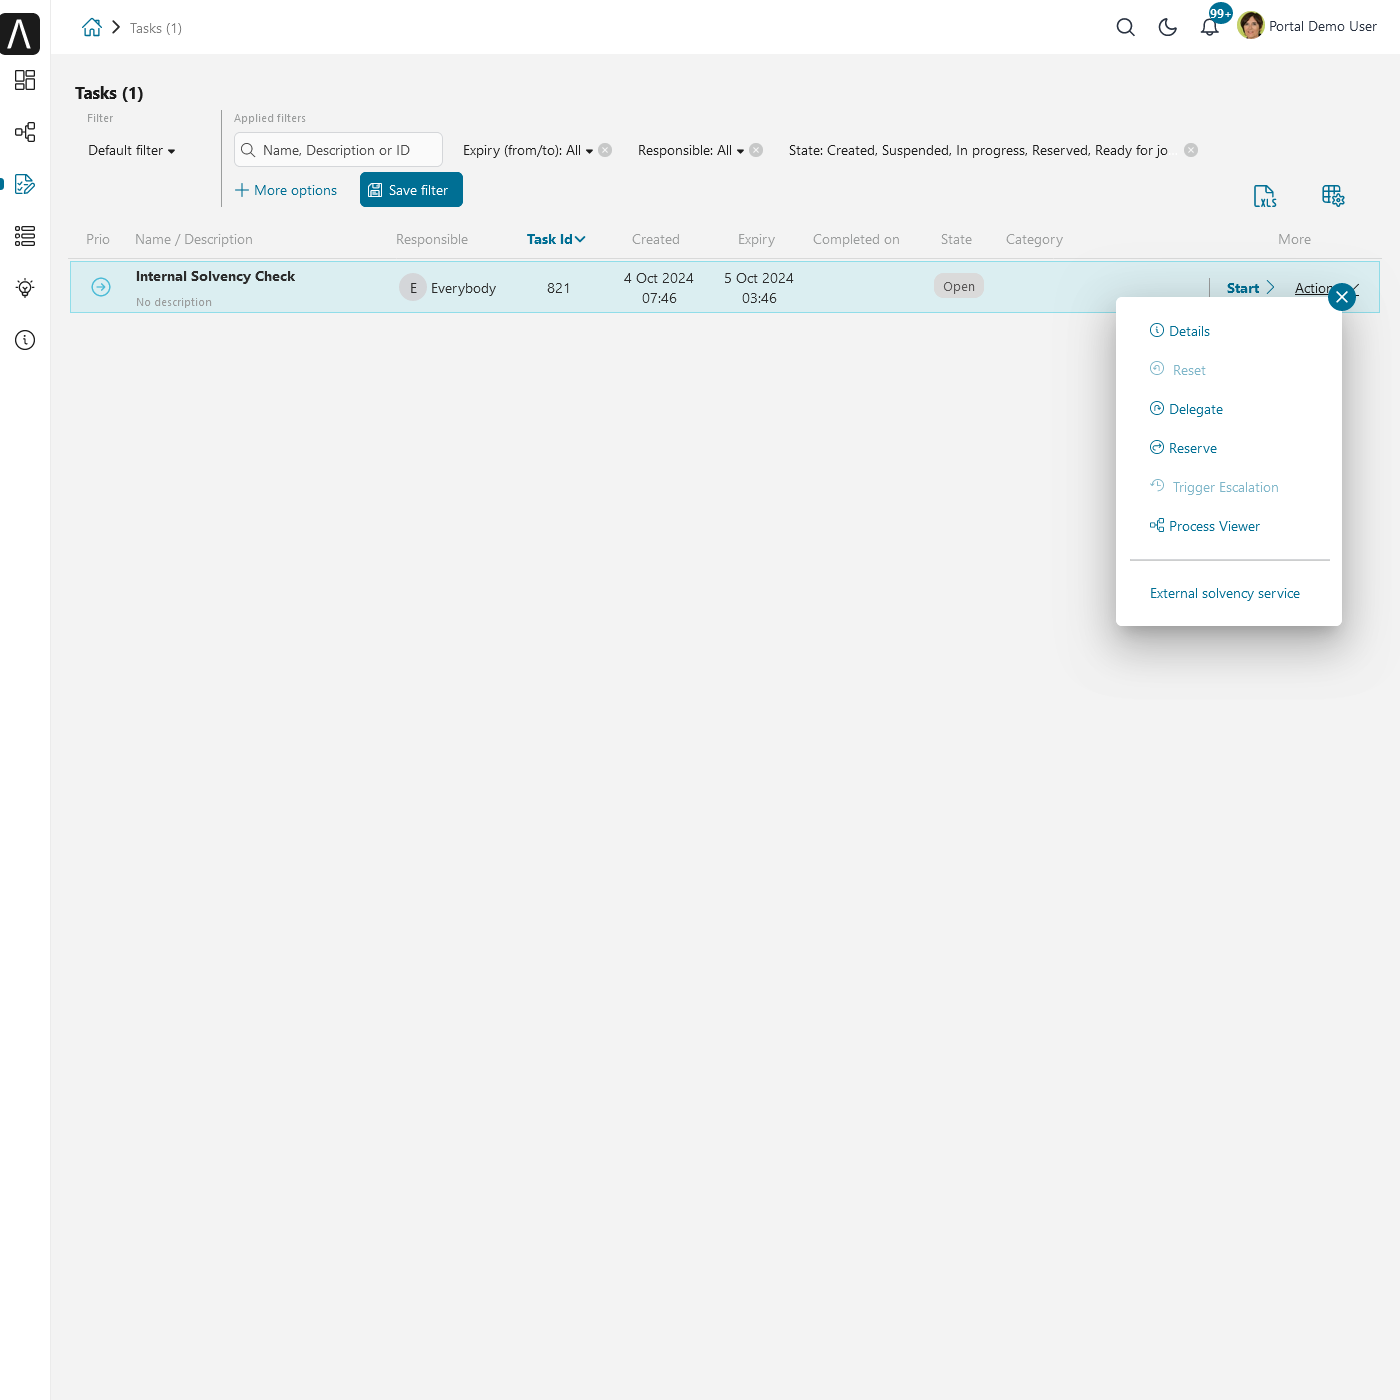
Task: Export task list to XLS
Action: (1265, 196)
